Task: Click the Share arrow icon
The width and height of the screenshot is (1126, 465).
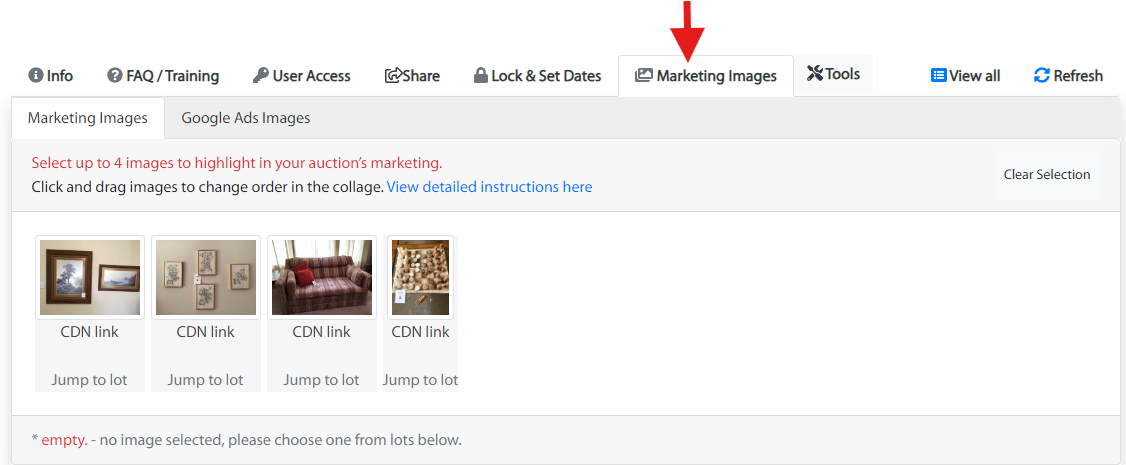Action: (394, 75)
